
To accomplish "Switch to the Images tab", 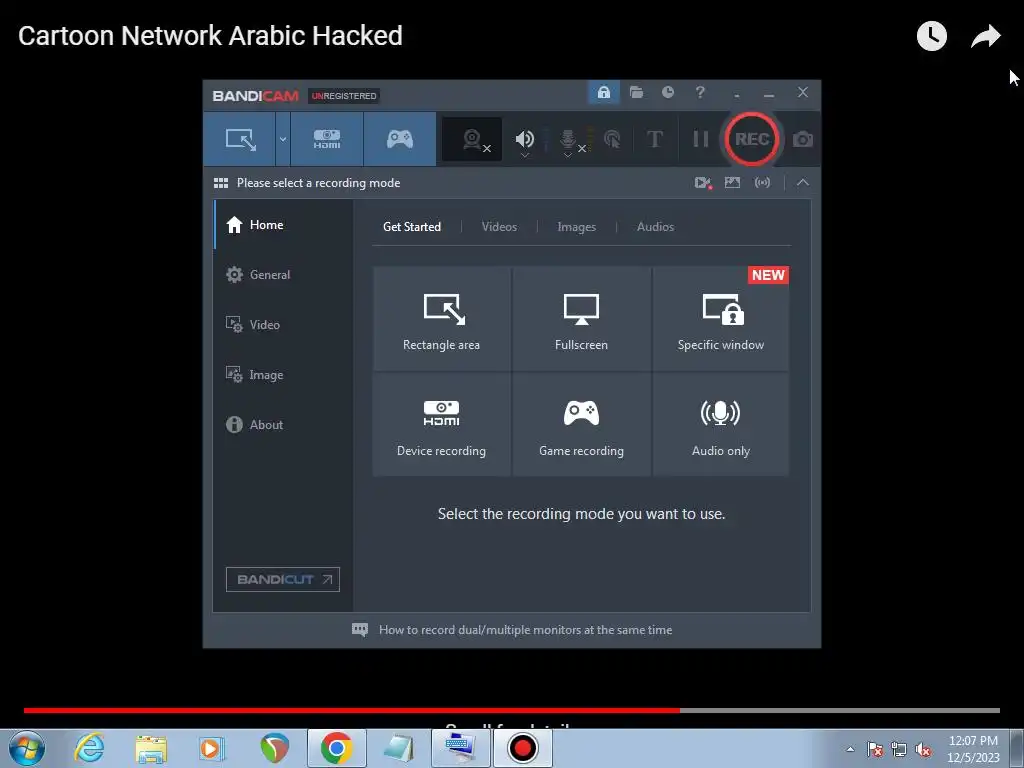I will [x=576, y=227].
